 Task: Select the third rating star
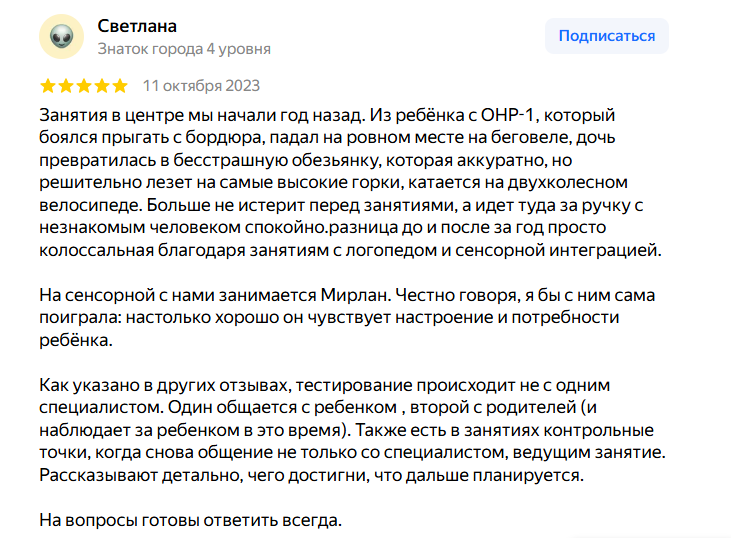(x=84, y=86)
